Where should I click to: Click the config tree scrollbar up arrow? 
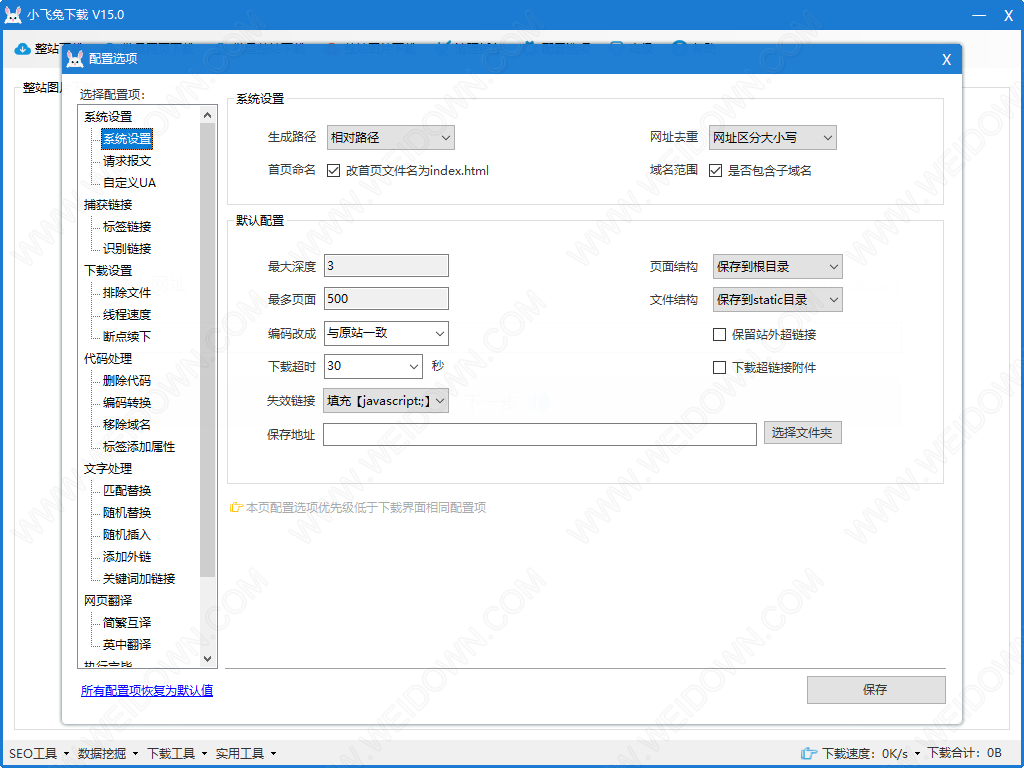(x=208, y=115)
